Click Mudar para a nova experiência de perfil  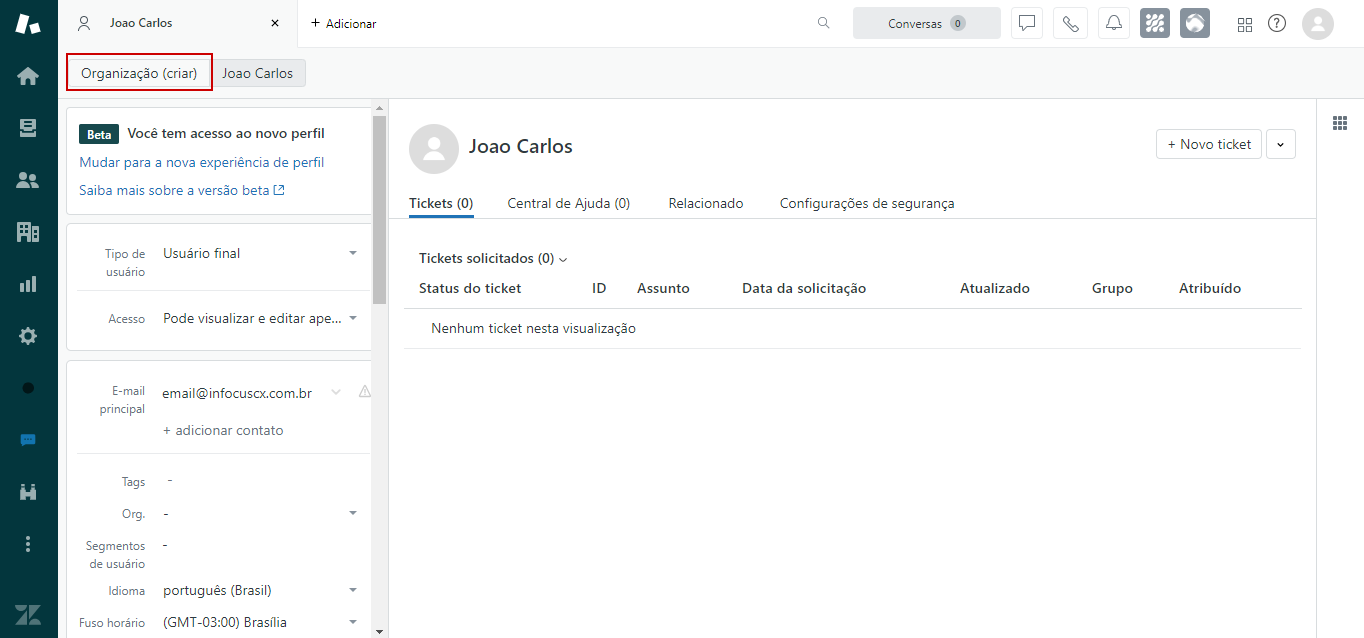[201, 162]
